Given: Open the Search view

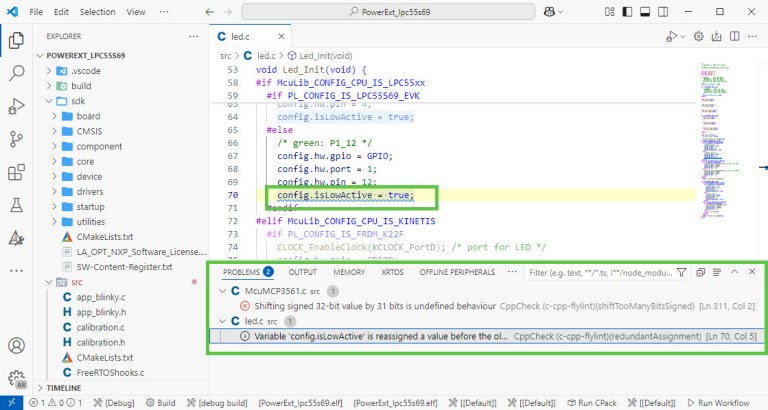Looking at the screenshot, I should coord(16,73).
